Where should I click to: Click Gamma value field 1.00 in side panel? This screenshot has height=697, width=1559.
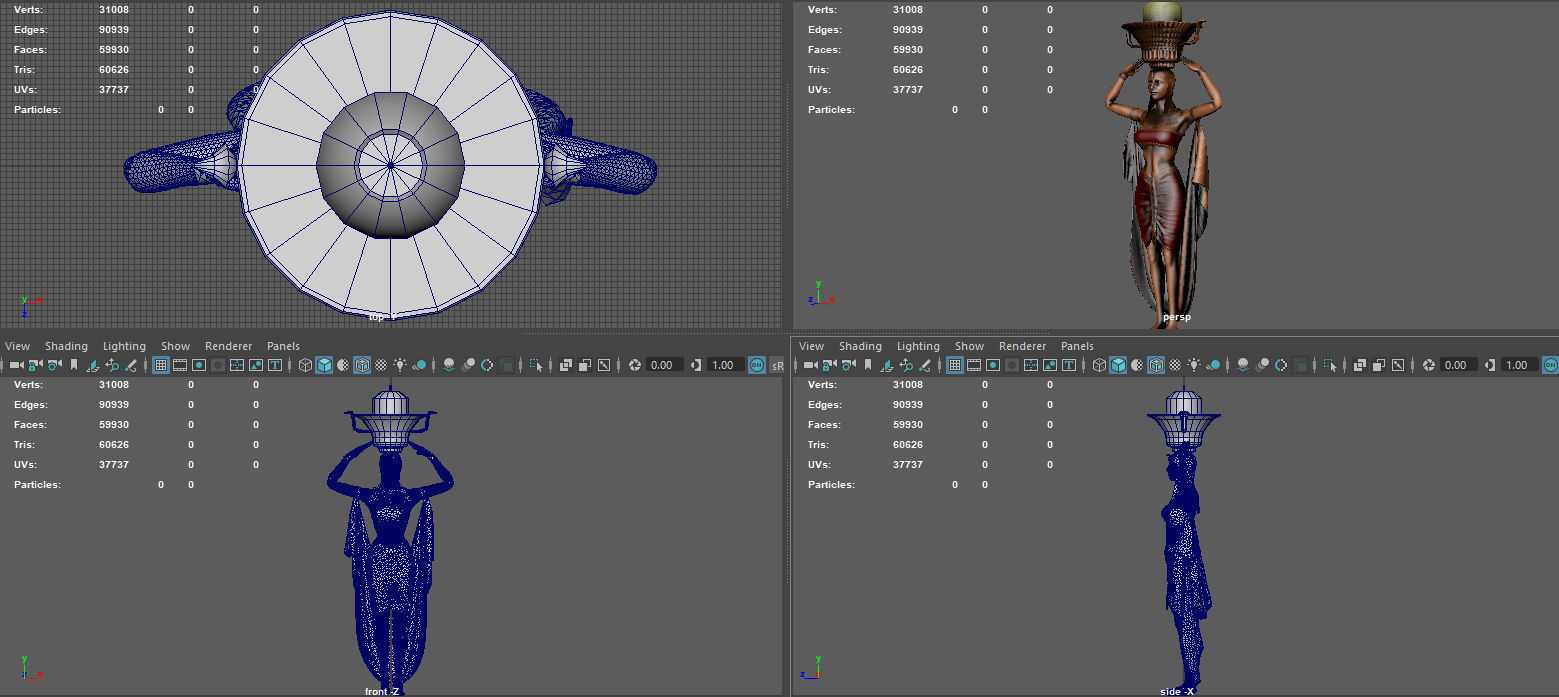(x=1520, y=365)
